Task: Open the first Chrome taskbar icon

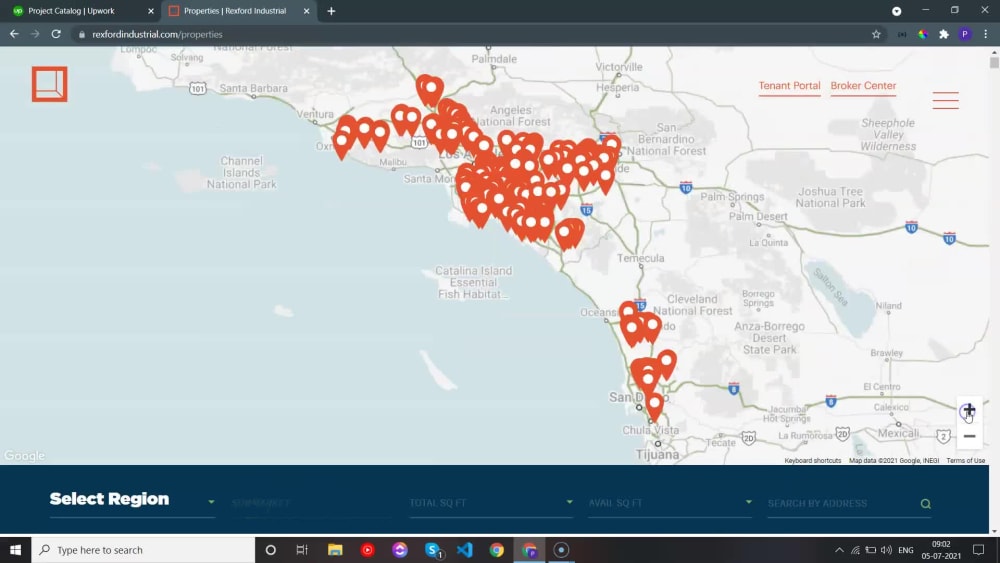Action: click(x=497, y=550)
